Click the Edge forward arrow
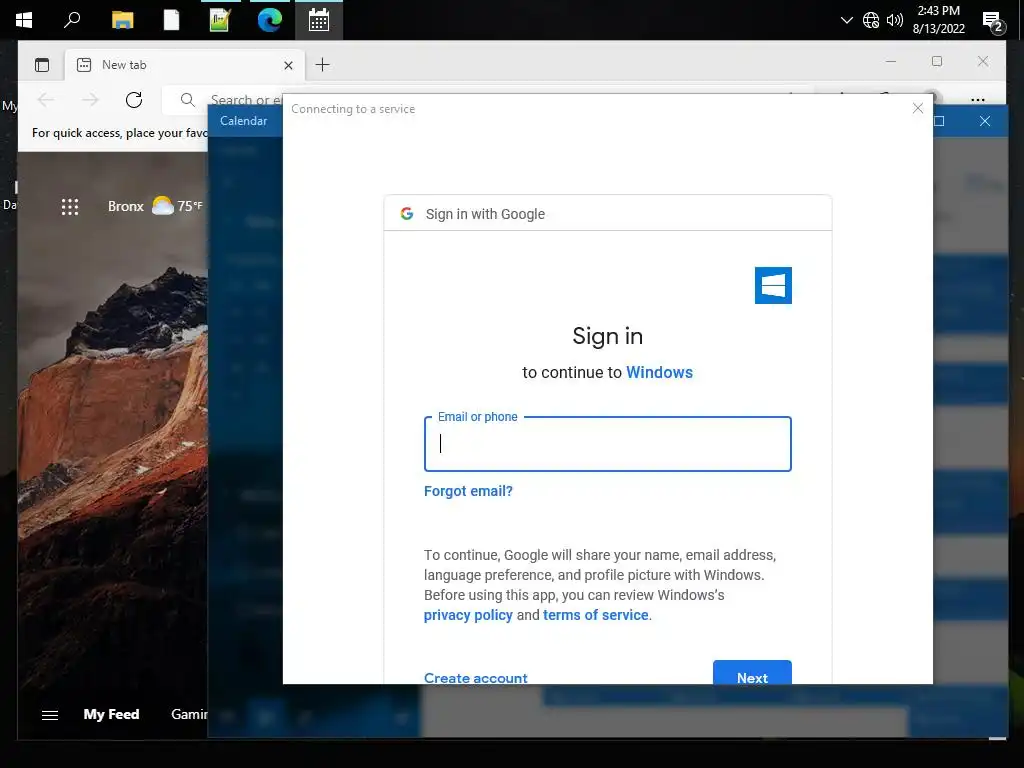Viewport: 1024px width, 768px height. click(90, 100)
